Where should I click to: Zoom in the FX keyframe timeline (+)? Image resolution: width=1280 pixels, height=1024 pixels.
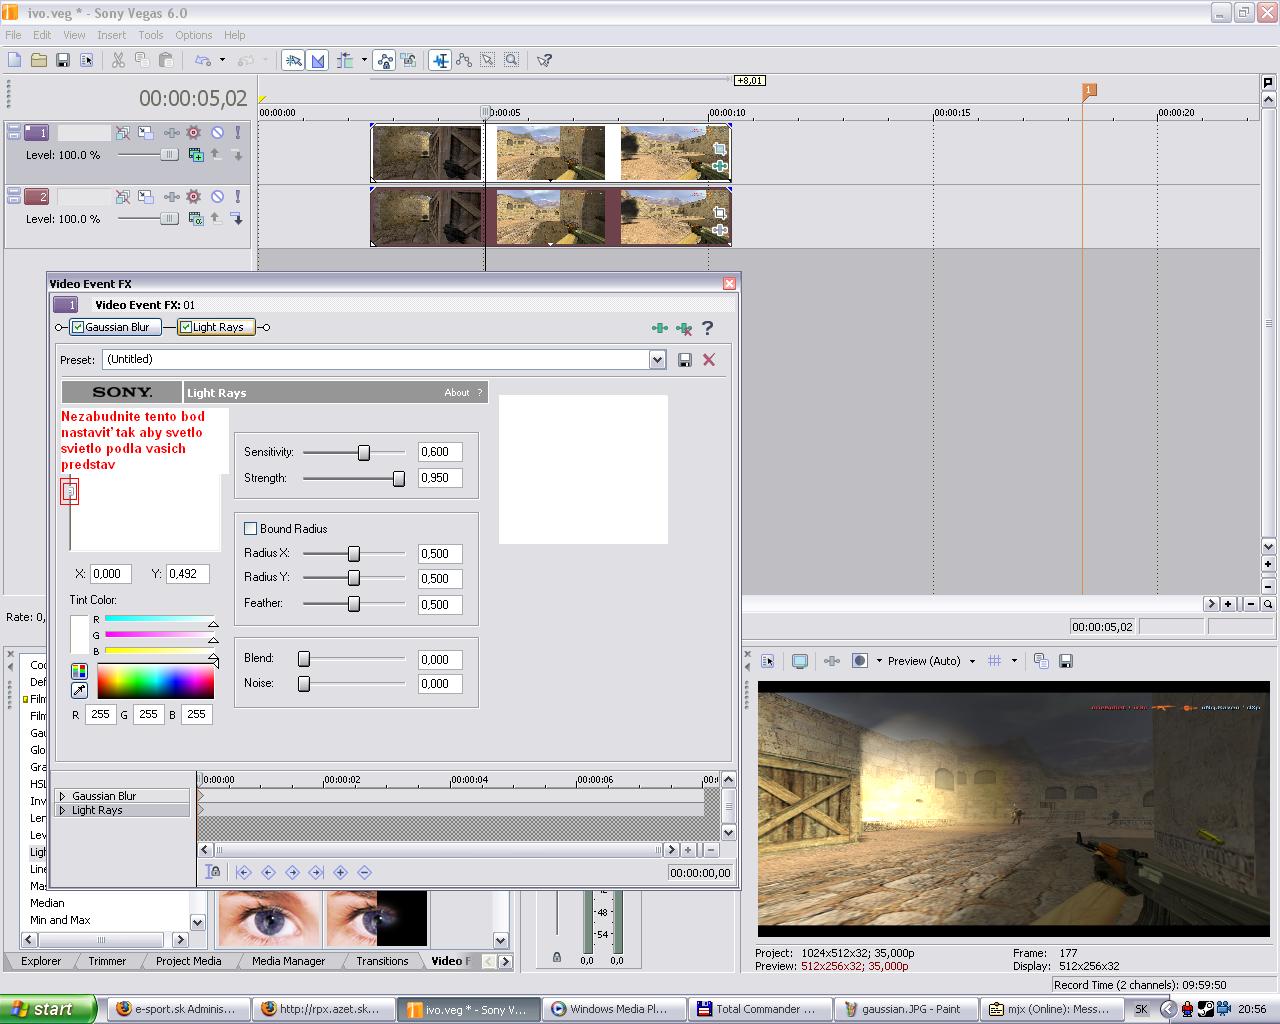click(x=689, y=850)
